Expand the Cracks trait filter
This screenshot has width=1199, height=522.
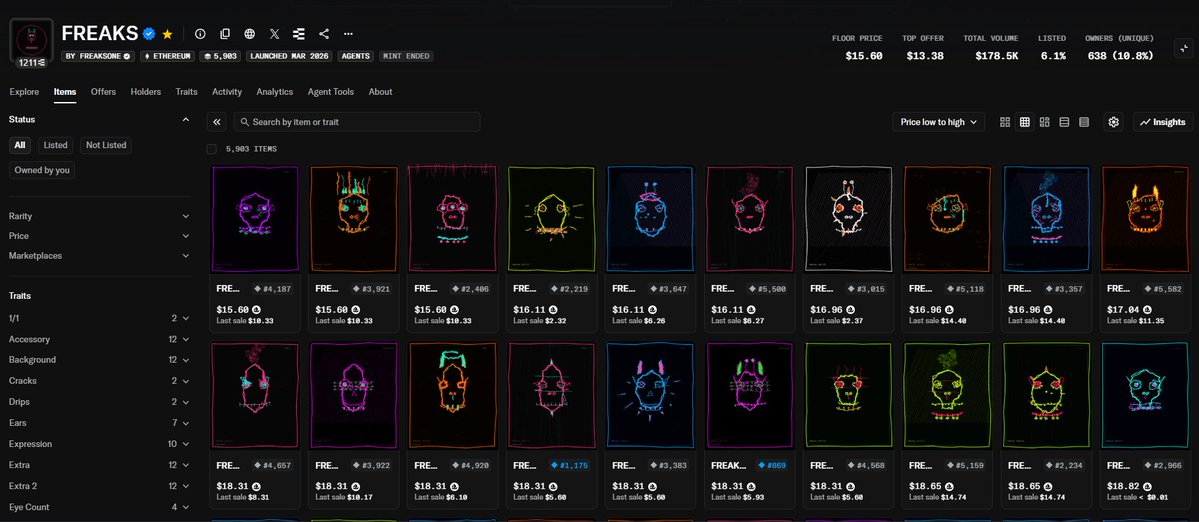tap(99, 381)
